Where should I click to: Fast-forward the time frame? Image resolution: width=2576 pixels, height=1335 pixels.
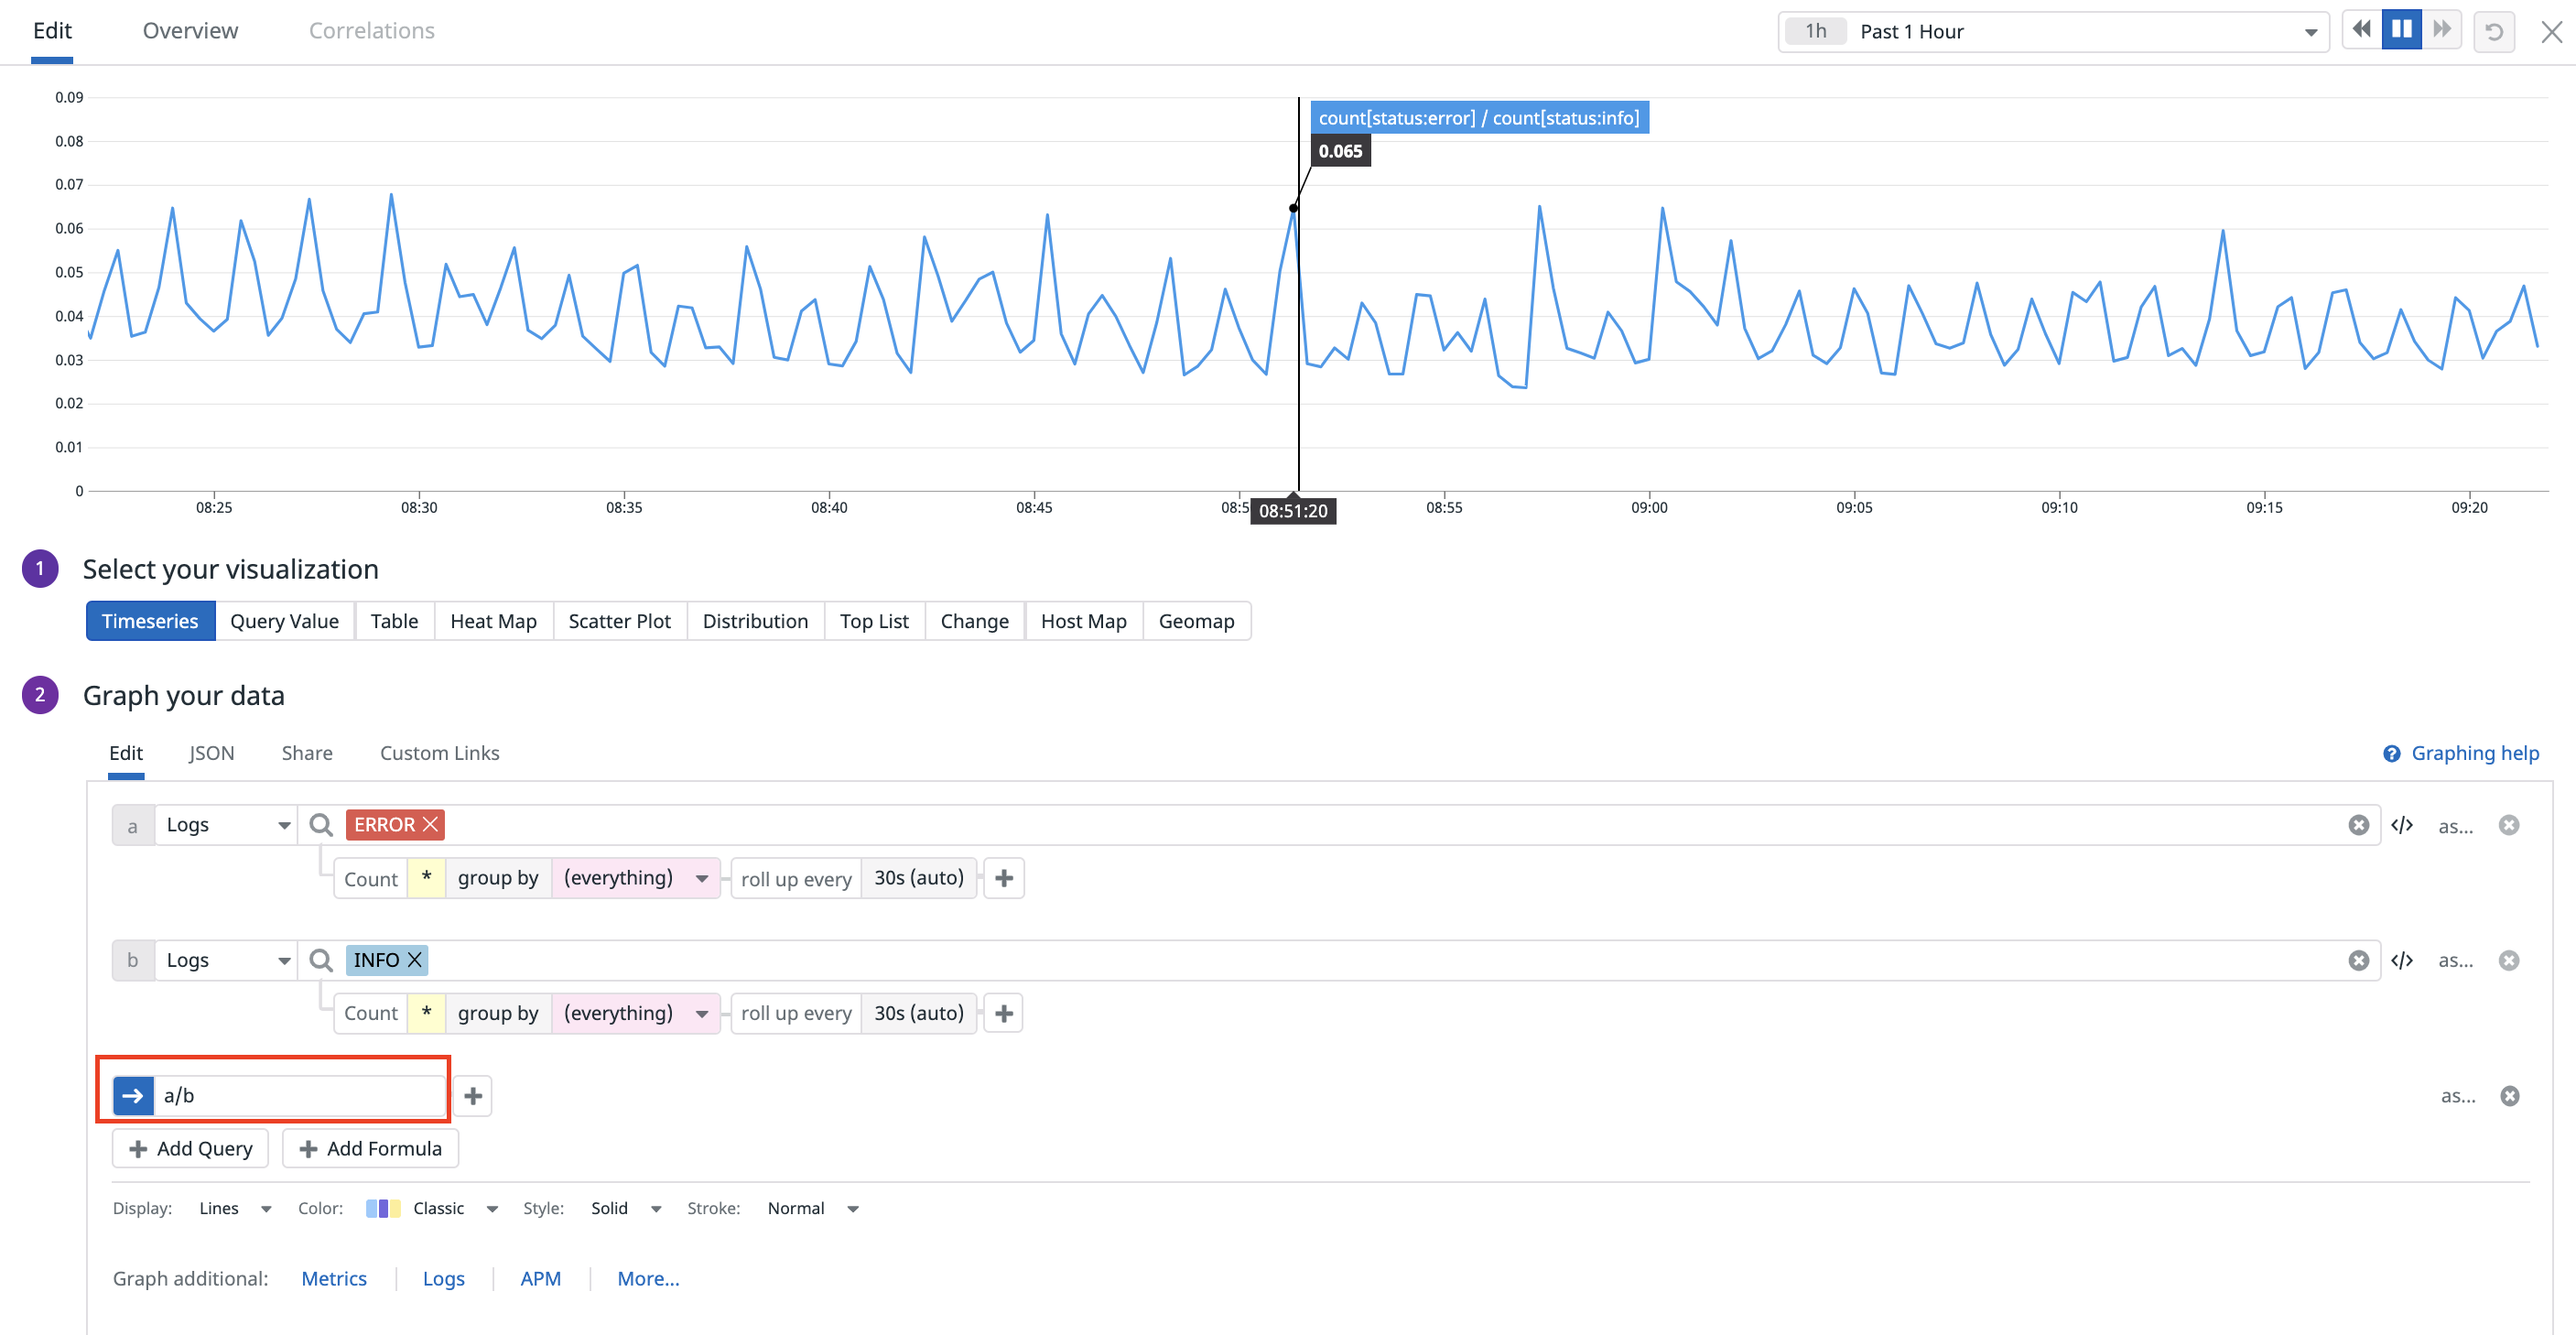pyautogui.click(x=2441, y=30)
